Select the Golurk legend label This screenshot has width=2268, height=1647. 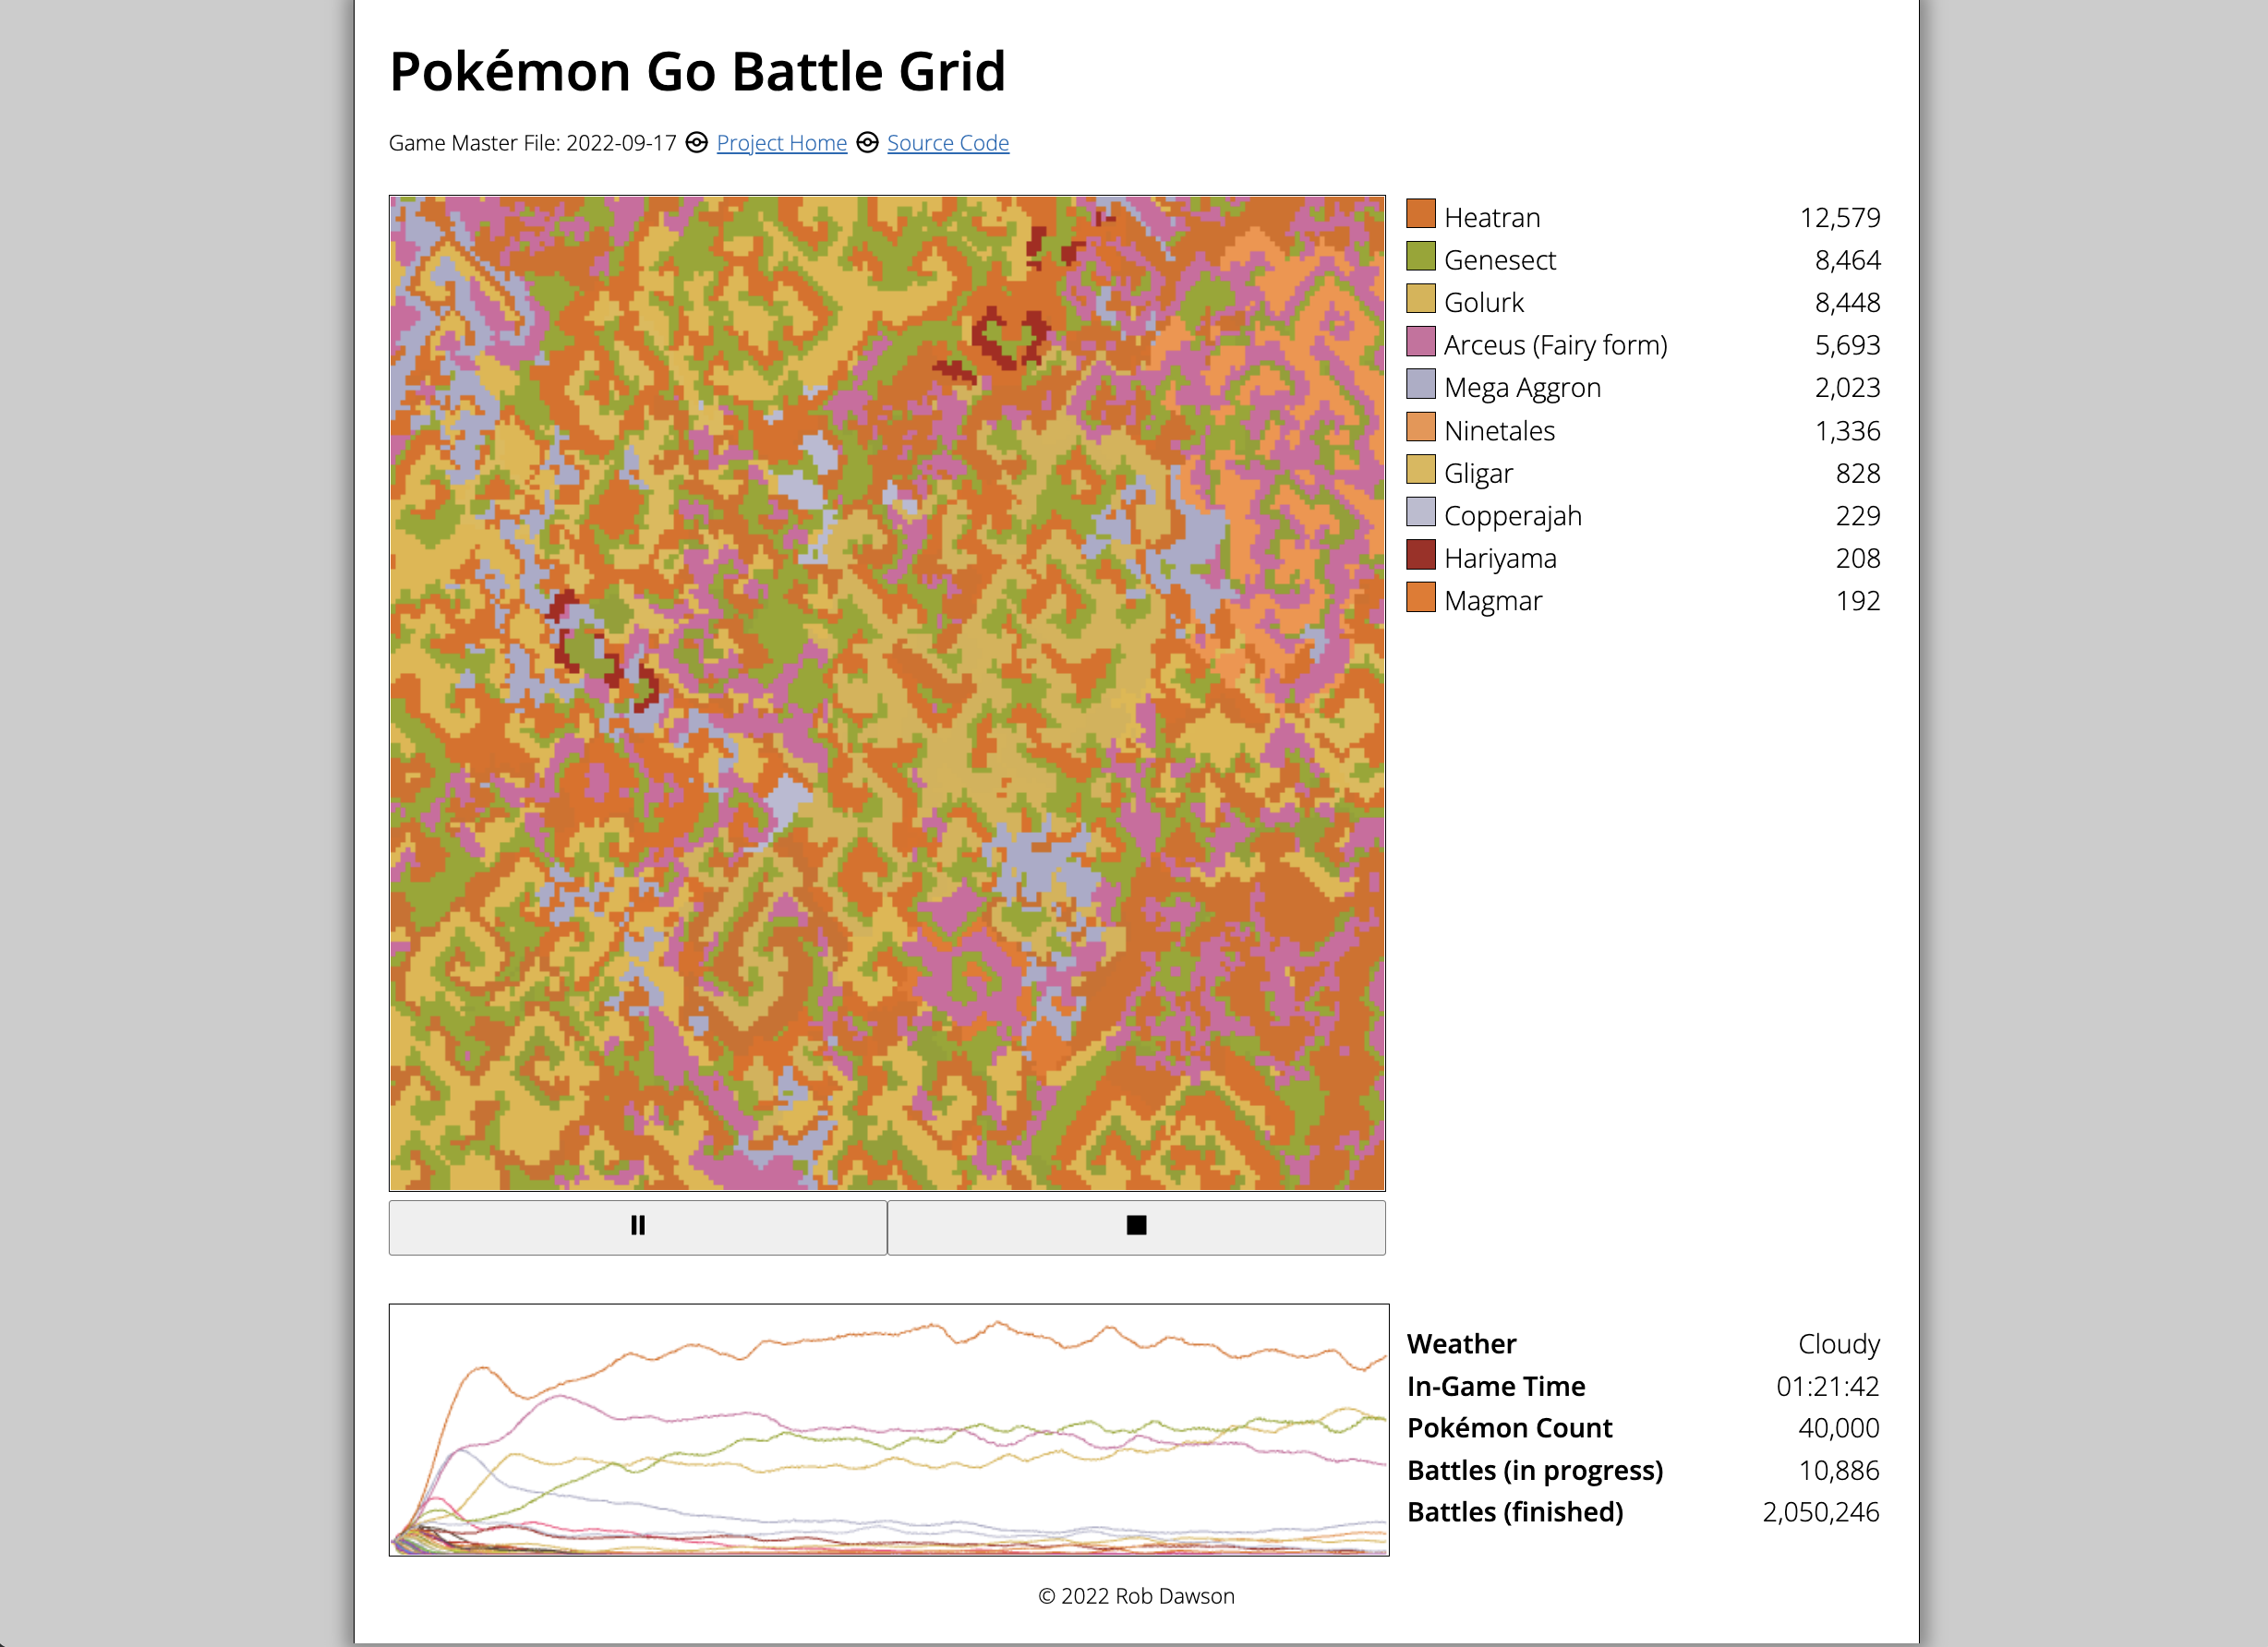[1483, 302]
